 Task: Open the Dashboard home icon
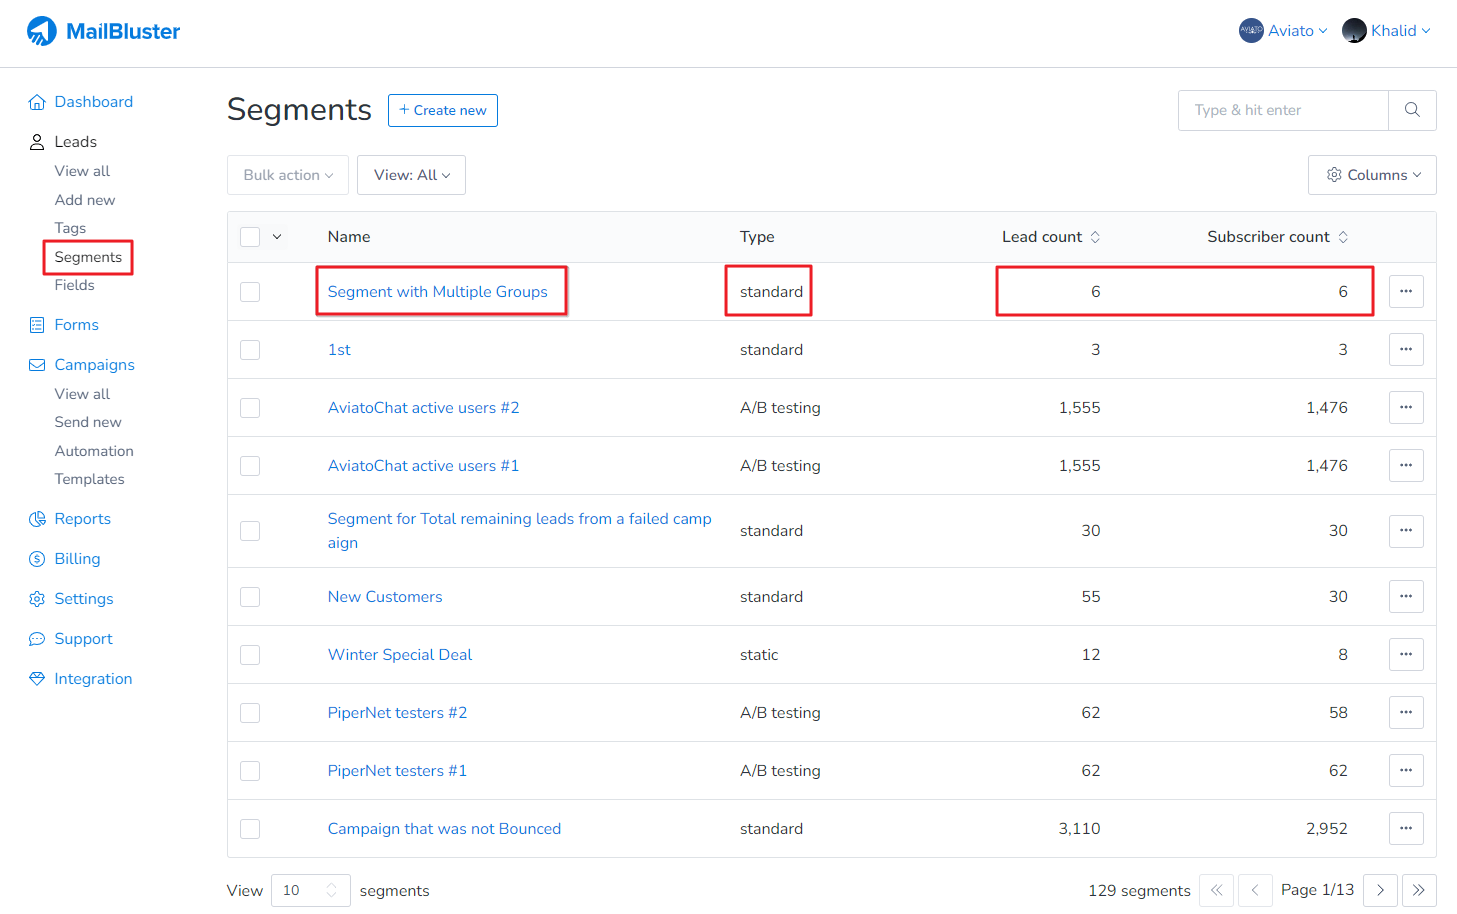point(37,102)
